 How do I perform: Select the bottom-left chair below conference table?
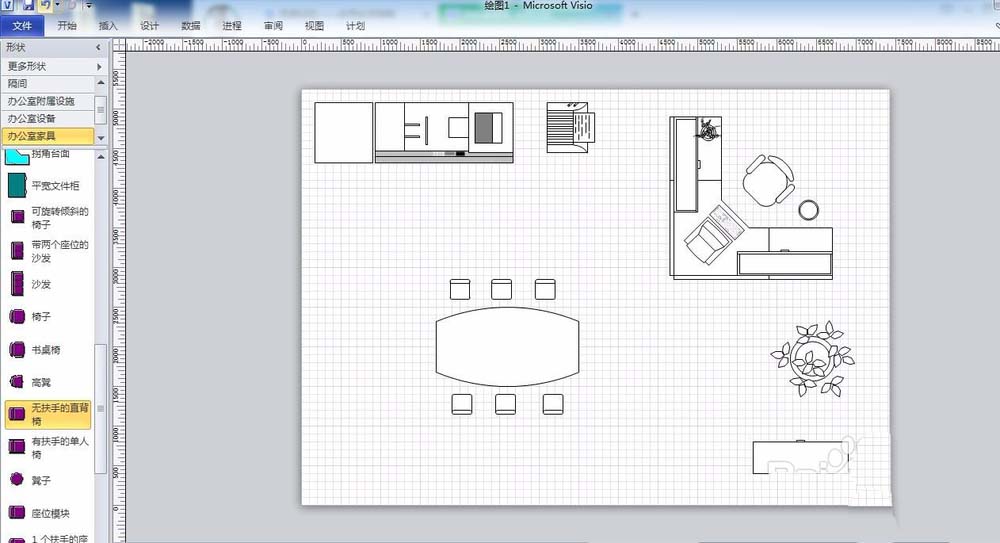click(462, 404)
